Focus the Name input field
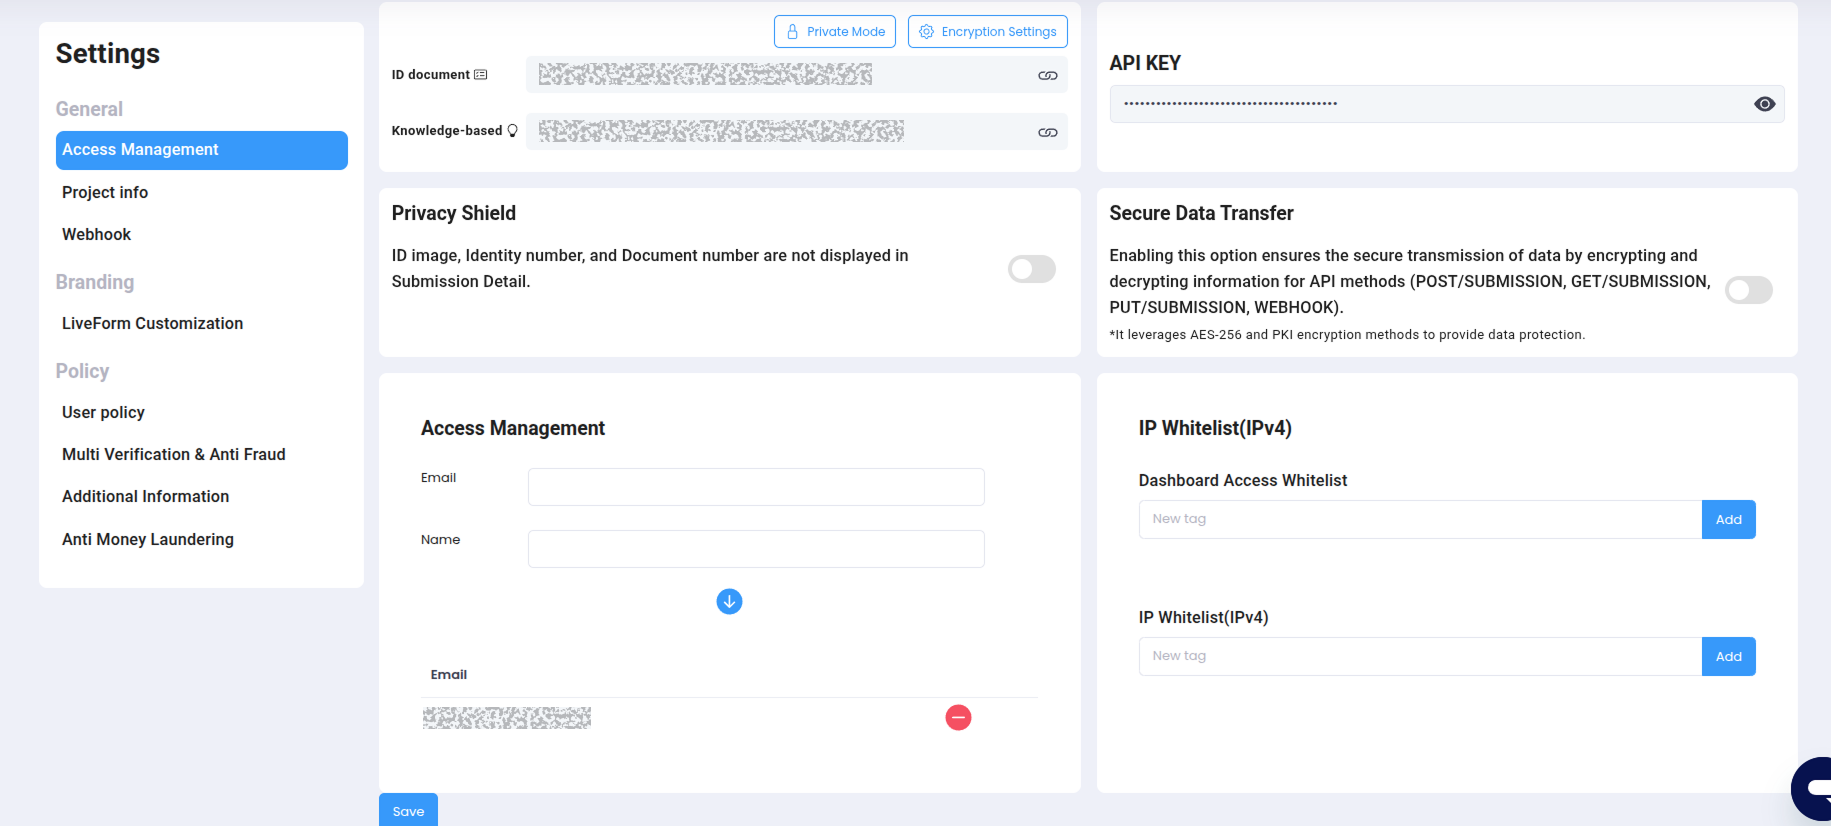The image size is (1831, 826). pos(756,549)
